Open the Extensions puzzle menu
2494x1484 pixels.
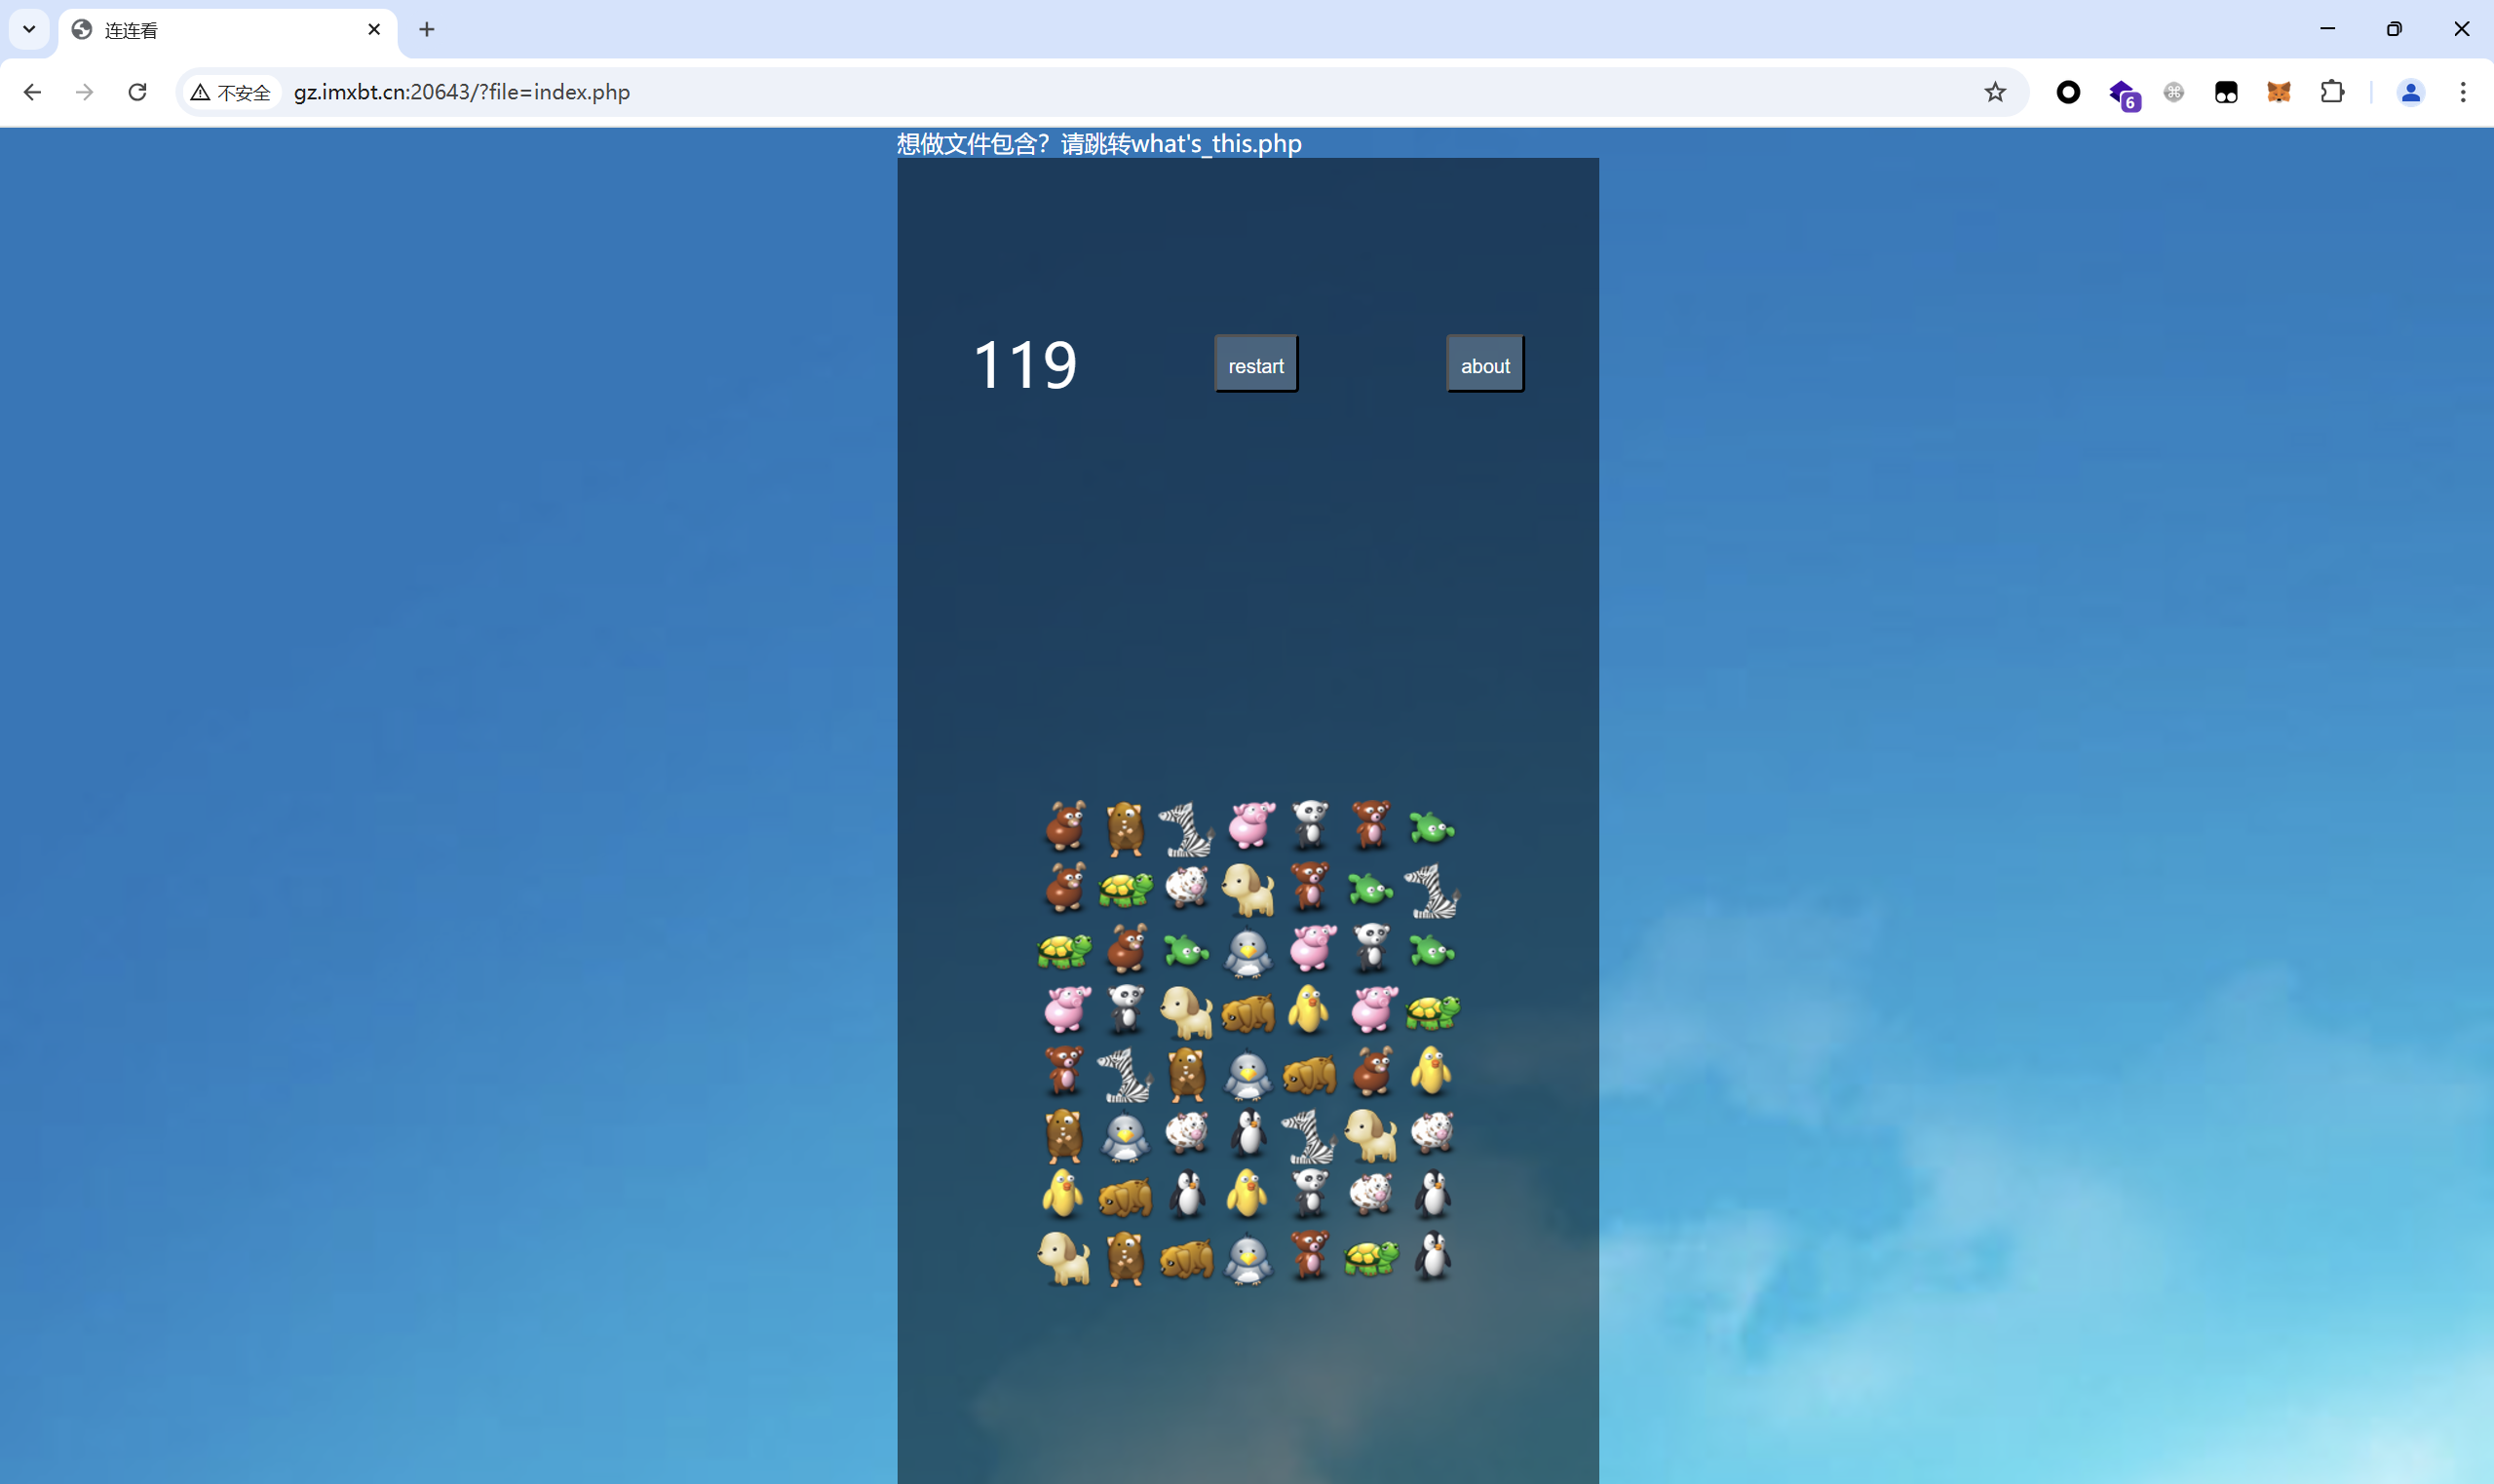point(2332,92)
